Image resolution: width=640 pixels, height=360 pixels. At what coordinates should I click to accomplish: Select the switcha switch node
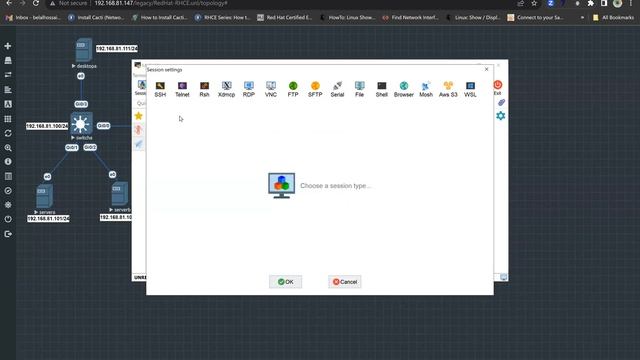(x=81, y=124)
